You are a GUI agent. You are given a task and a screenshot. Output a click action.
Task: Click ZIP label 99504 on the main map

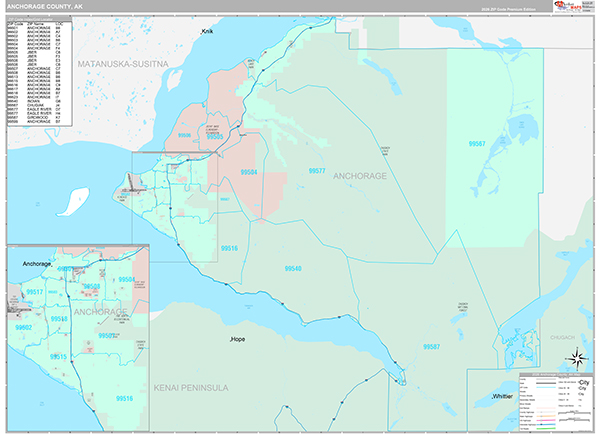pos(249,173)
